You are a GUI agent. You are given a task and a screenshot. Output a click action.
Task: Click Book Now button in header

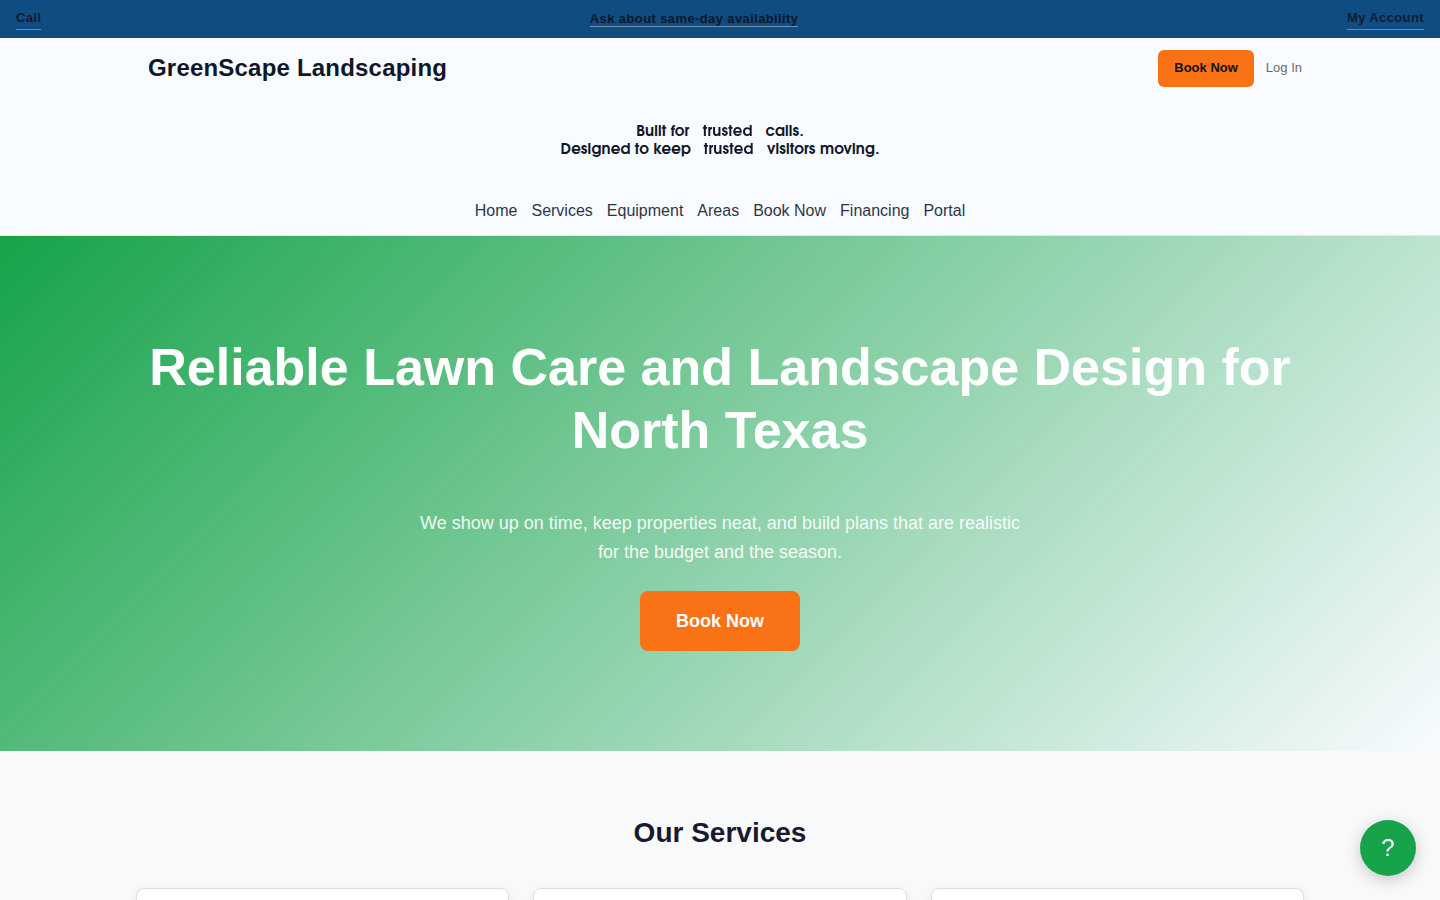(1205, 68)
